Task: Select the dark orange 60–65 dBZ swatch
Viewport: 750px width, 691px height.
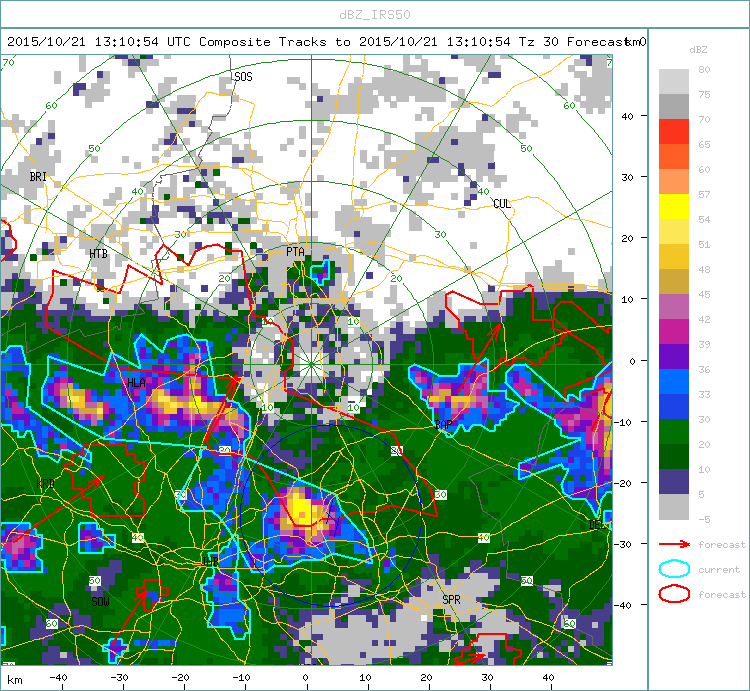Action: coord(673,156)
